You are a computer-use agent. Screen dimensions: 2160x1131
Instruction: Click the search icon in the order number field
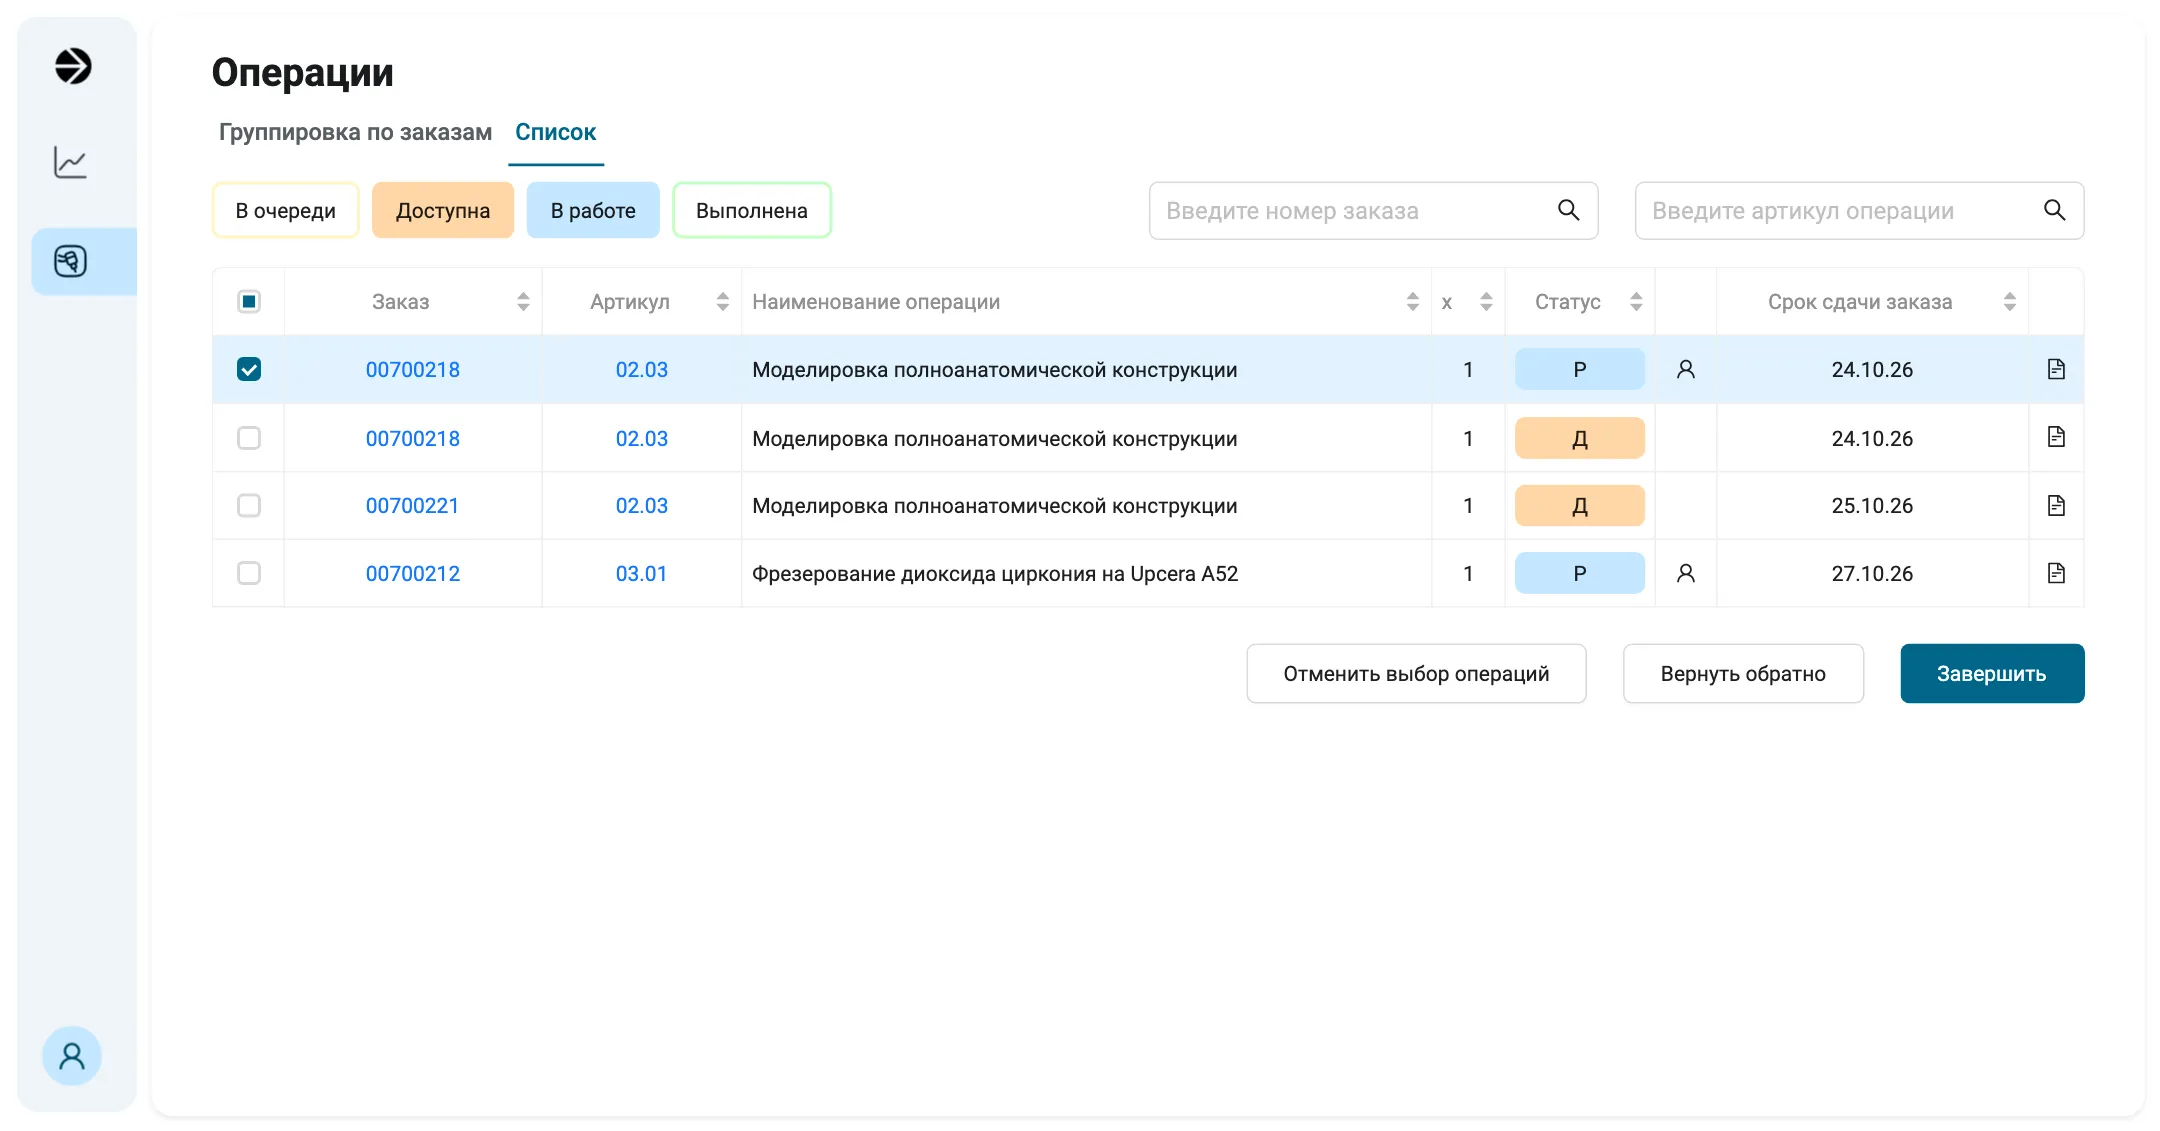tap(1568, 210)
